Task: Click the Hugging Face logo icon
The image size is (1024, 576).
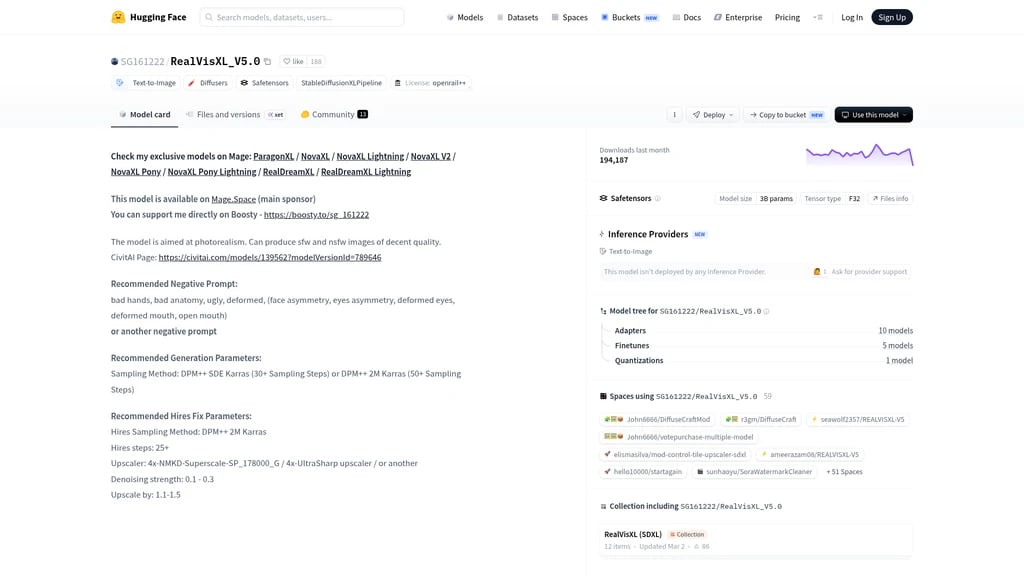Action: [x=118, y=17]
